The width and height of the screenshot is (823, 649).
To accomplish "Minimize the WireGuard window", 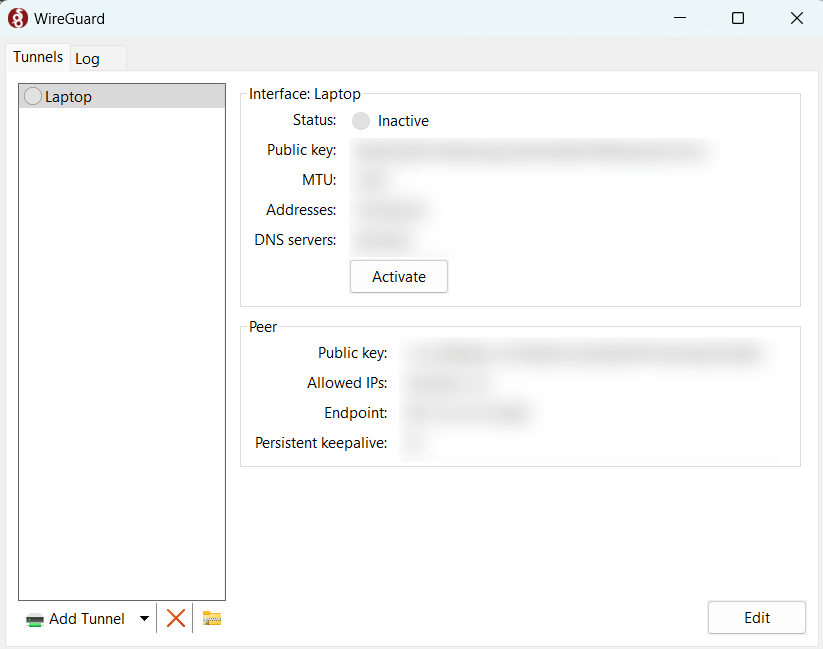I will (680, 18).
